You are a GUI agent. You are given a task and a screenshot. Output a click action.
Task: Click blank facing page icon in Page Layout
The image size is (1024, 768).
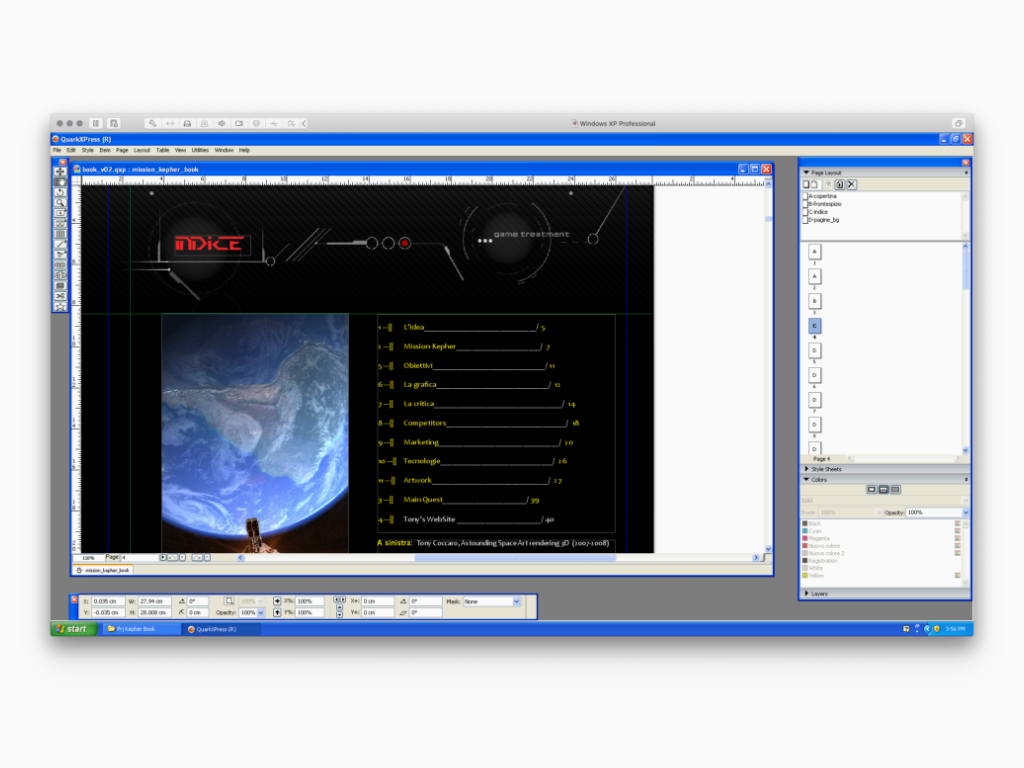pyautogui.click(x=814, y=185)
